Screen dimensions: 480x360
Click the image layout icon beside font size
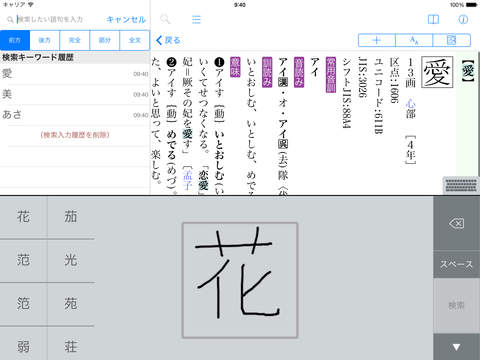[452, 40]
